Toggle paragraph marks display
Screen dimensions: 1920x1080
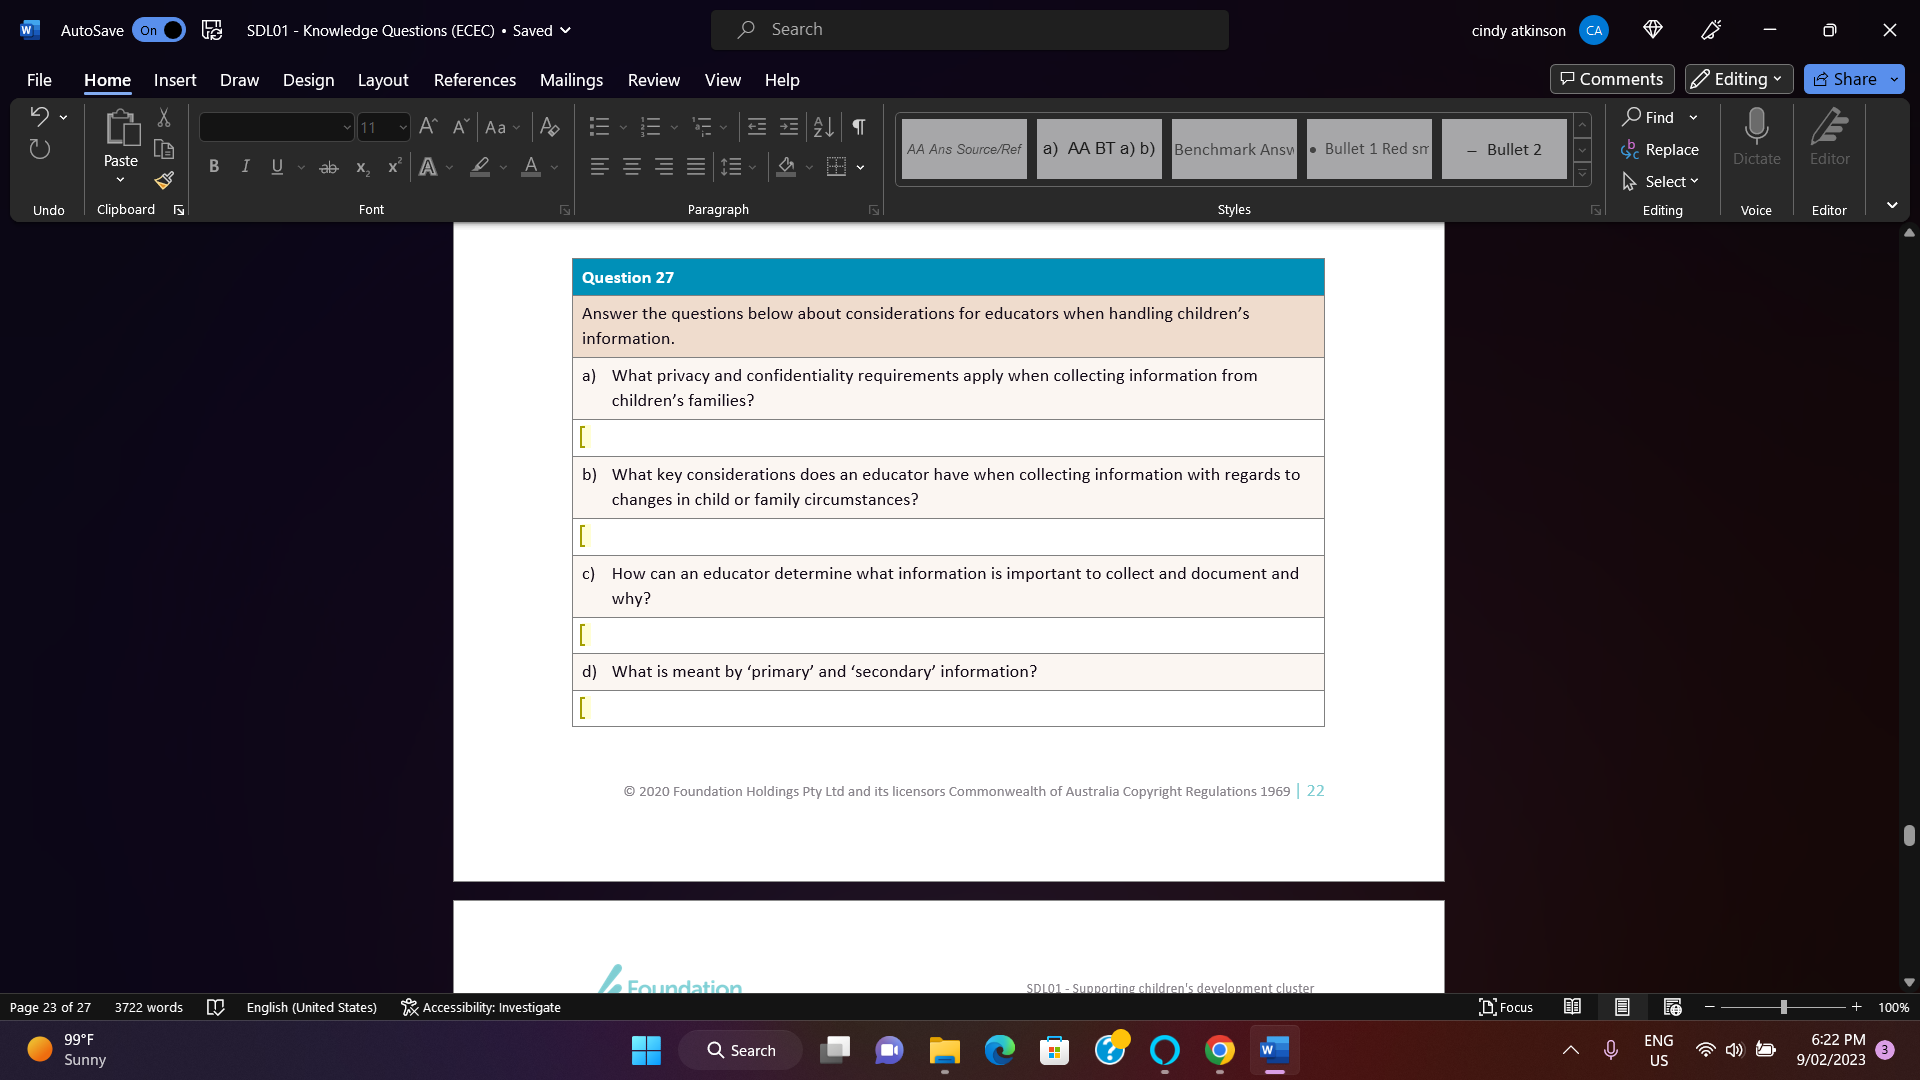(858, 127)
